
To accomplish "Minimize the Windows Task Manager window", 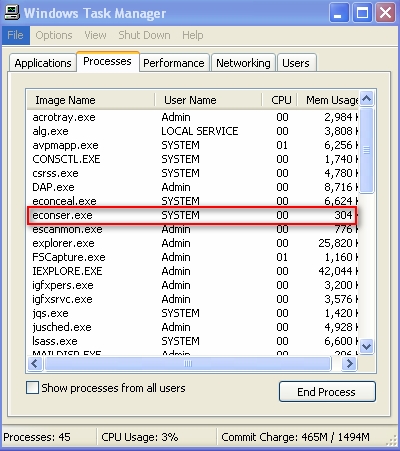I will coord(339,13).
